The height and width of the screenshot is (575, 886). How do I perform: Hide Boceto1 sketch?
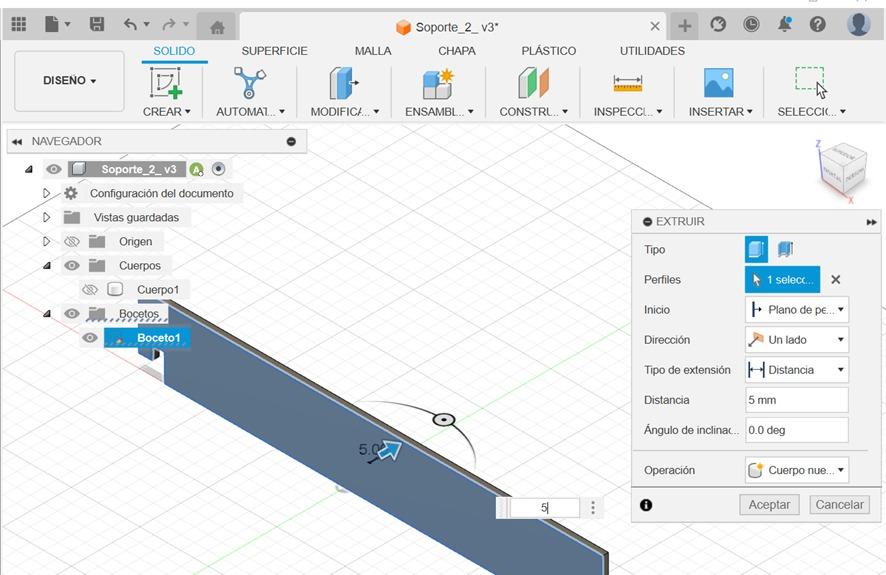(x=90, y=338)
